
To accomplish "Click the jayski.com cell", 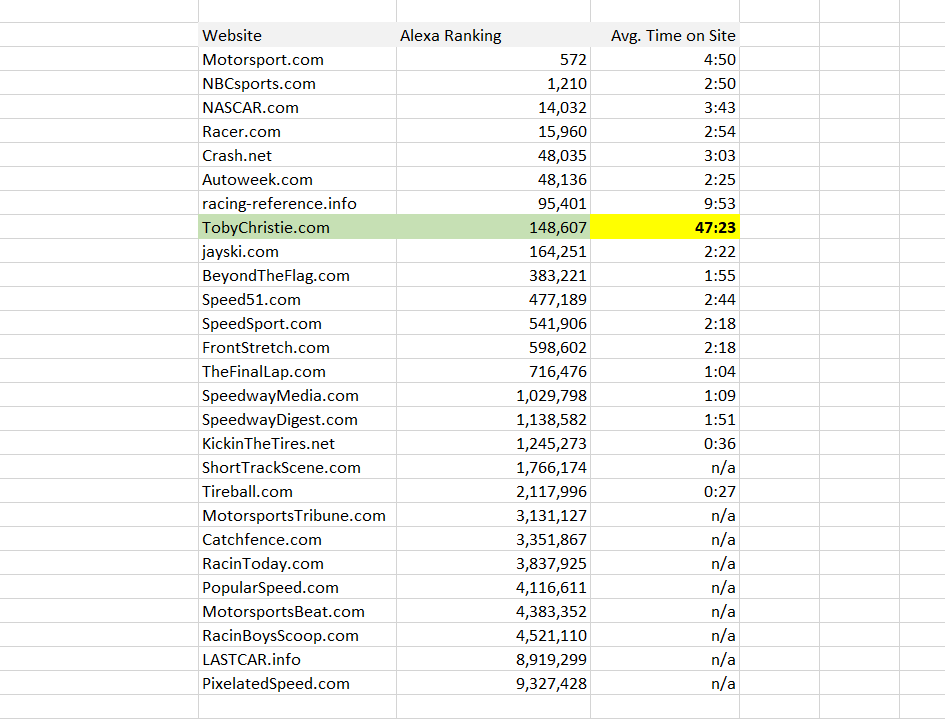I will tap(297, 251).
